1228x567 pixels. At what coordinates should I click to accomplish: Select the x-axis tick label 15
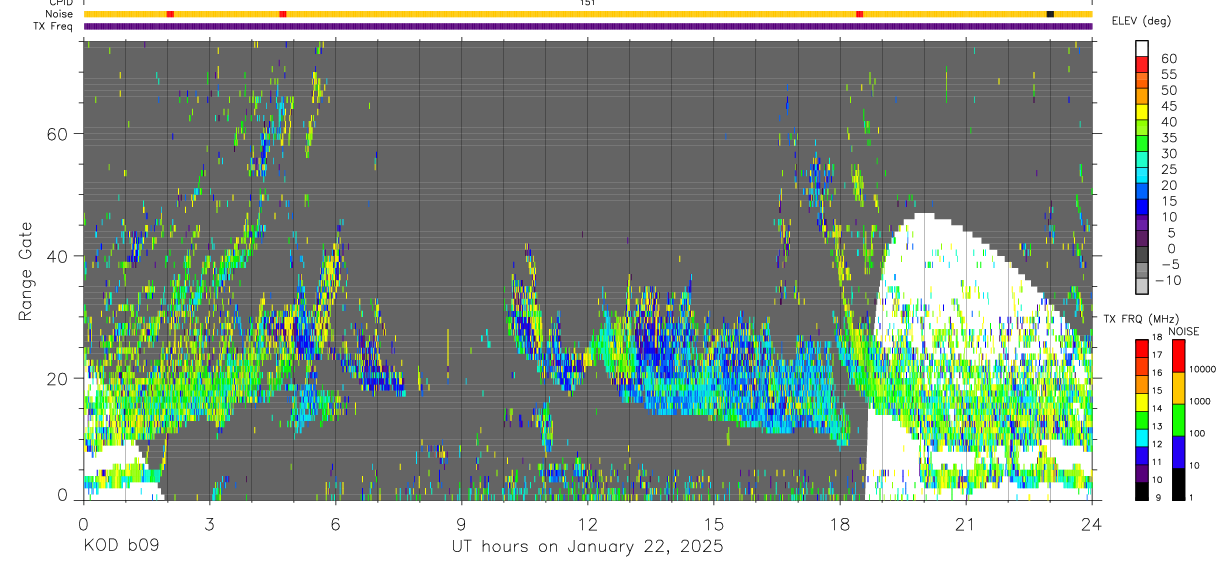pyautogui.click(x=714, y=523)
